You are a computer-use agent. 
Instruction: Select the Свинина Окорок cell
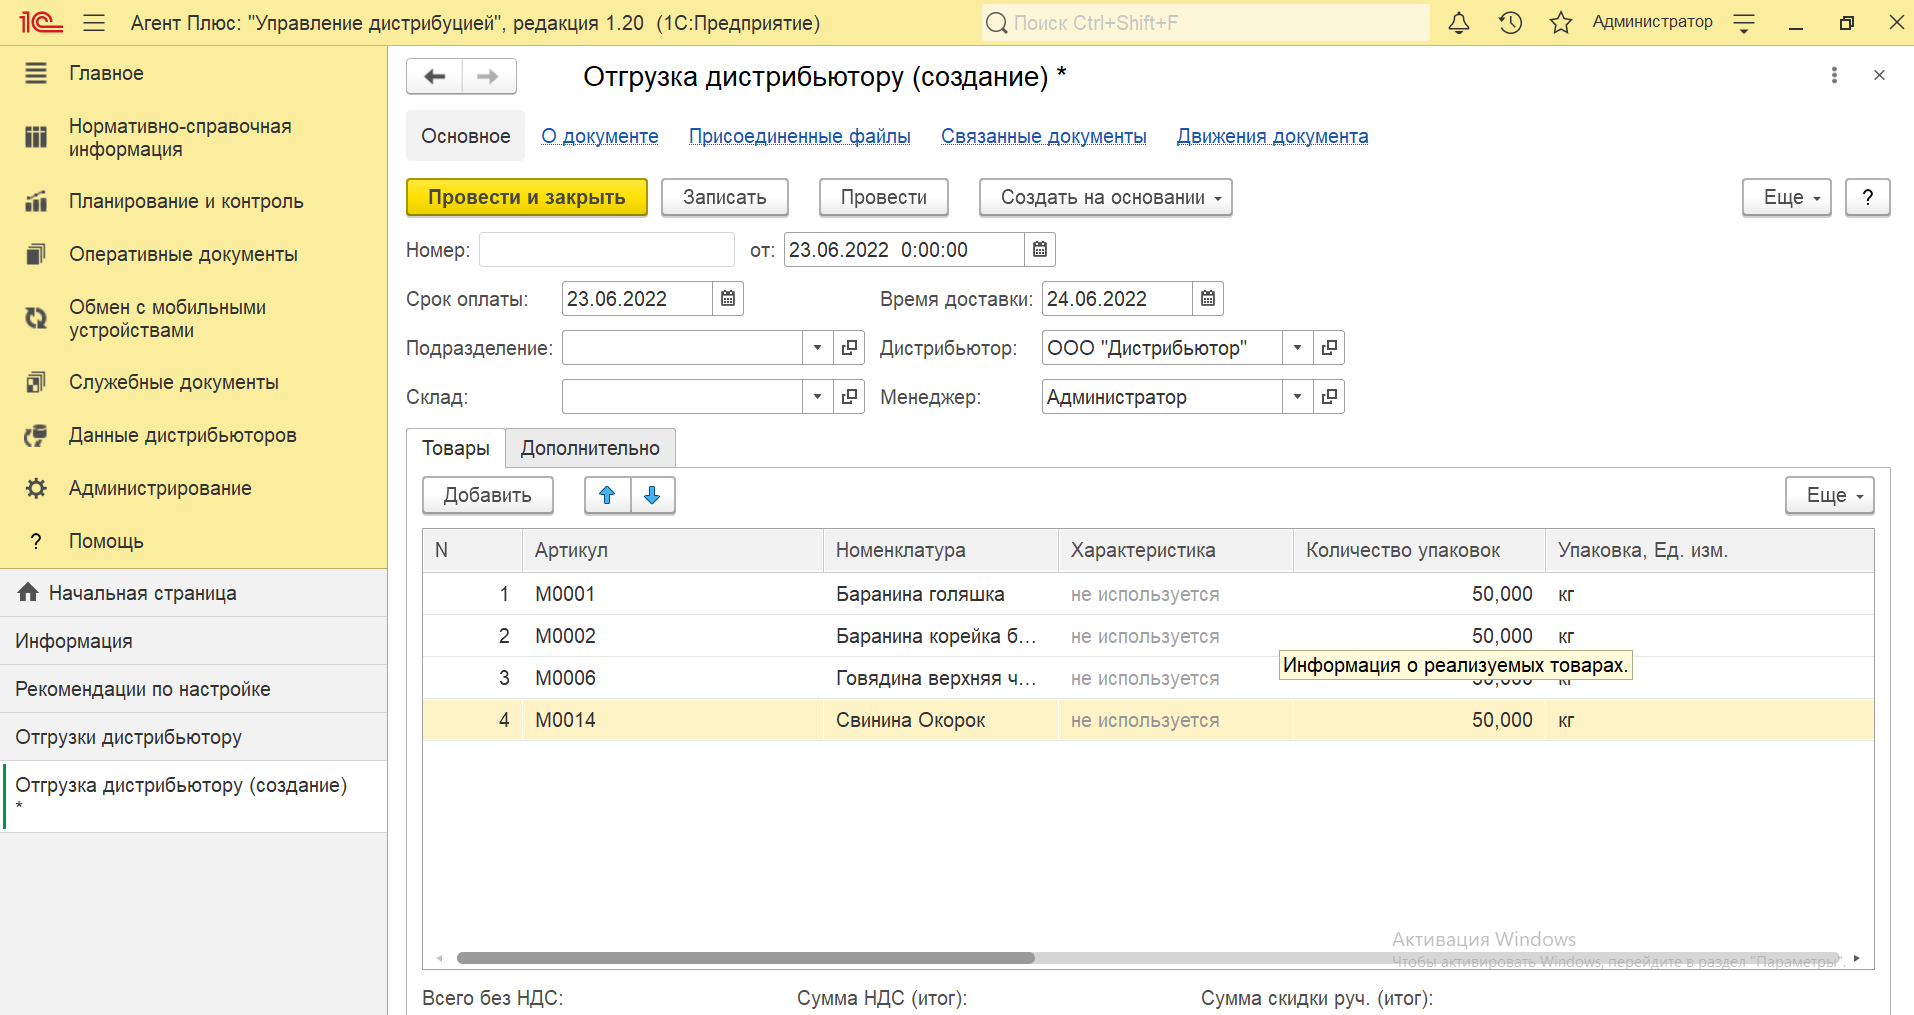(940, 720)
